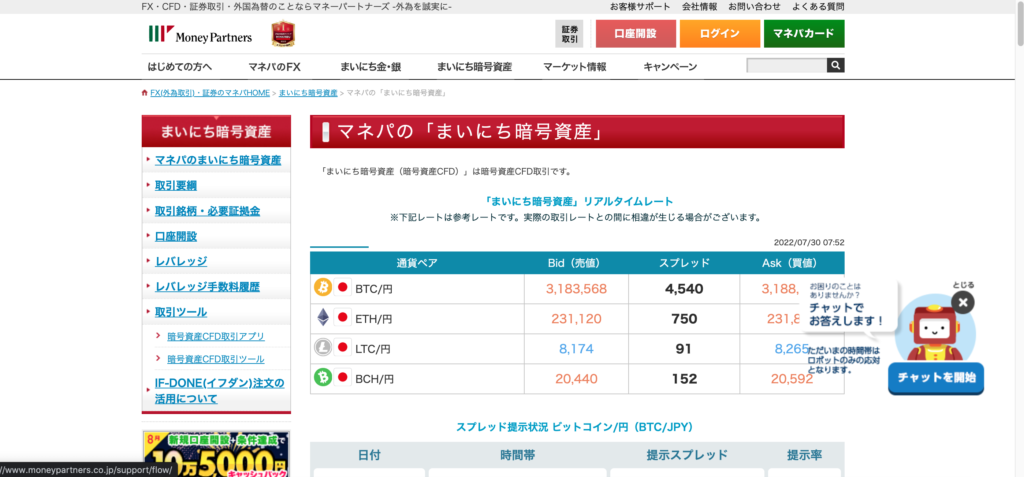
Task: Open sidebar レバレッジ手数料履歴 link
Action: tap(208, 287)
